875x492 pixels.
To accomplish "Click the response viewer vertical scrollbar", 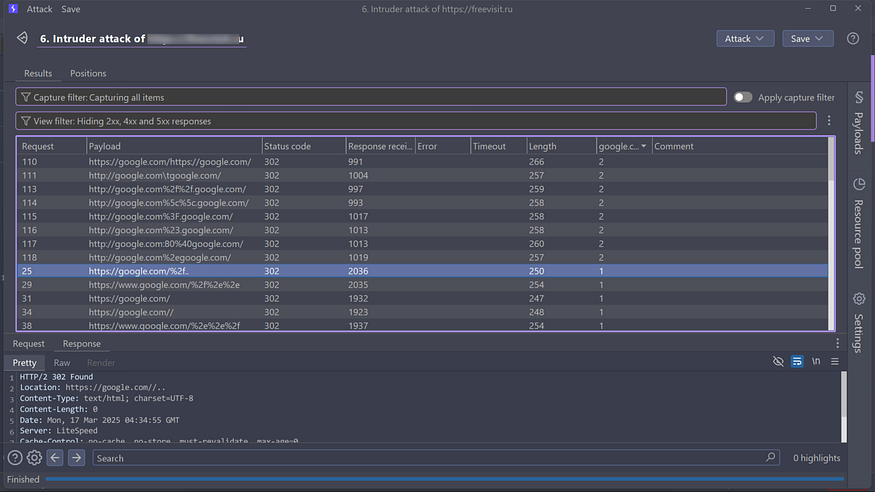I will pyautogui.click(x=844, y=407).
